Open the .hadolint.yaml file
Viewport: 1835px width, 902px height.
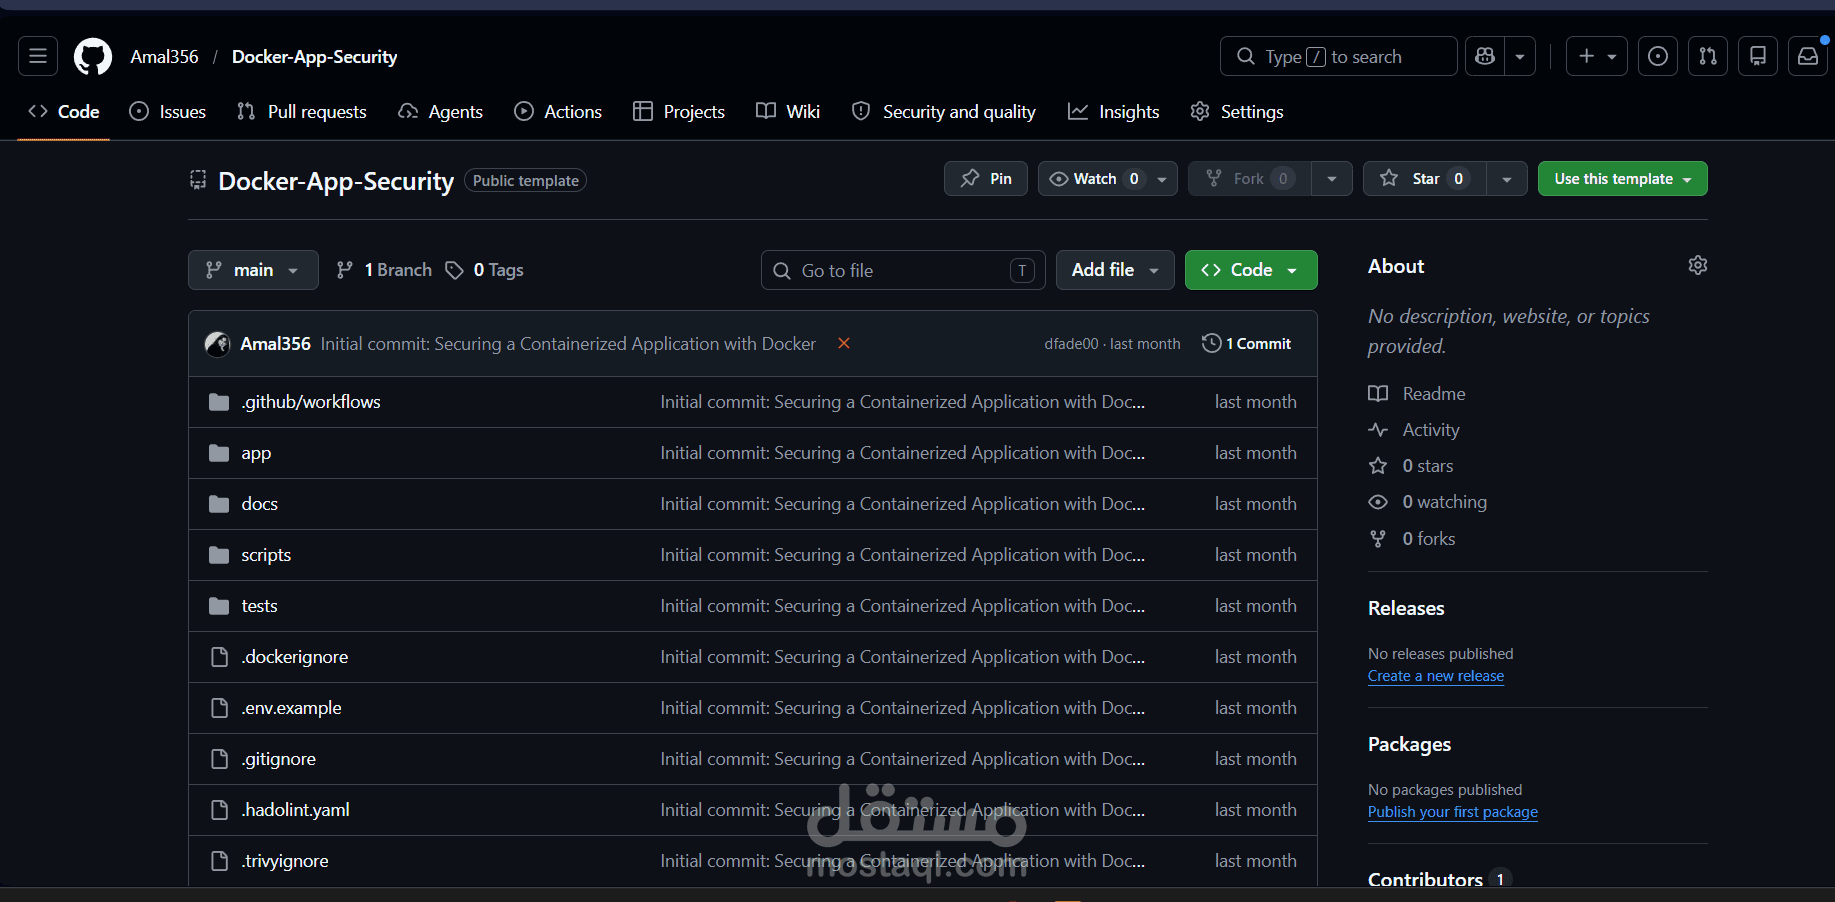(295, 810)
